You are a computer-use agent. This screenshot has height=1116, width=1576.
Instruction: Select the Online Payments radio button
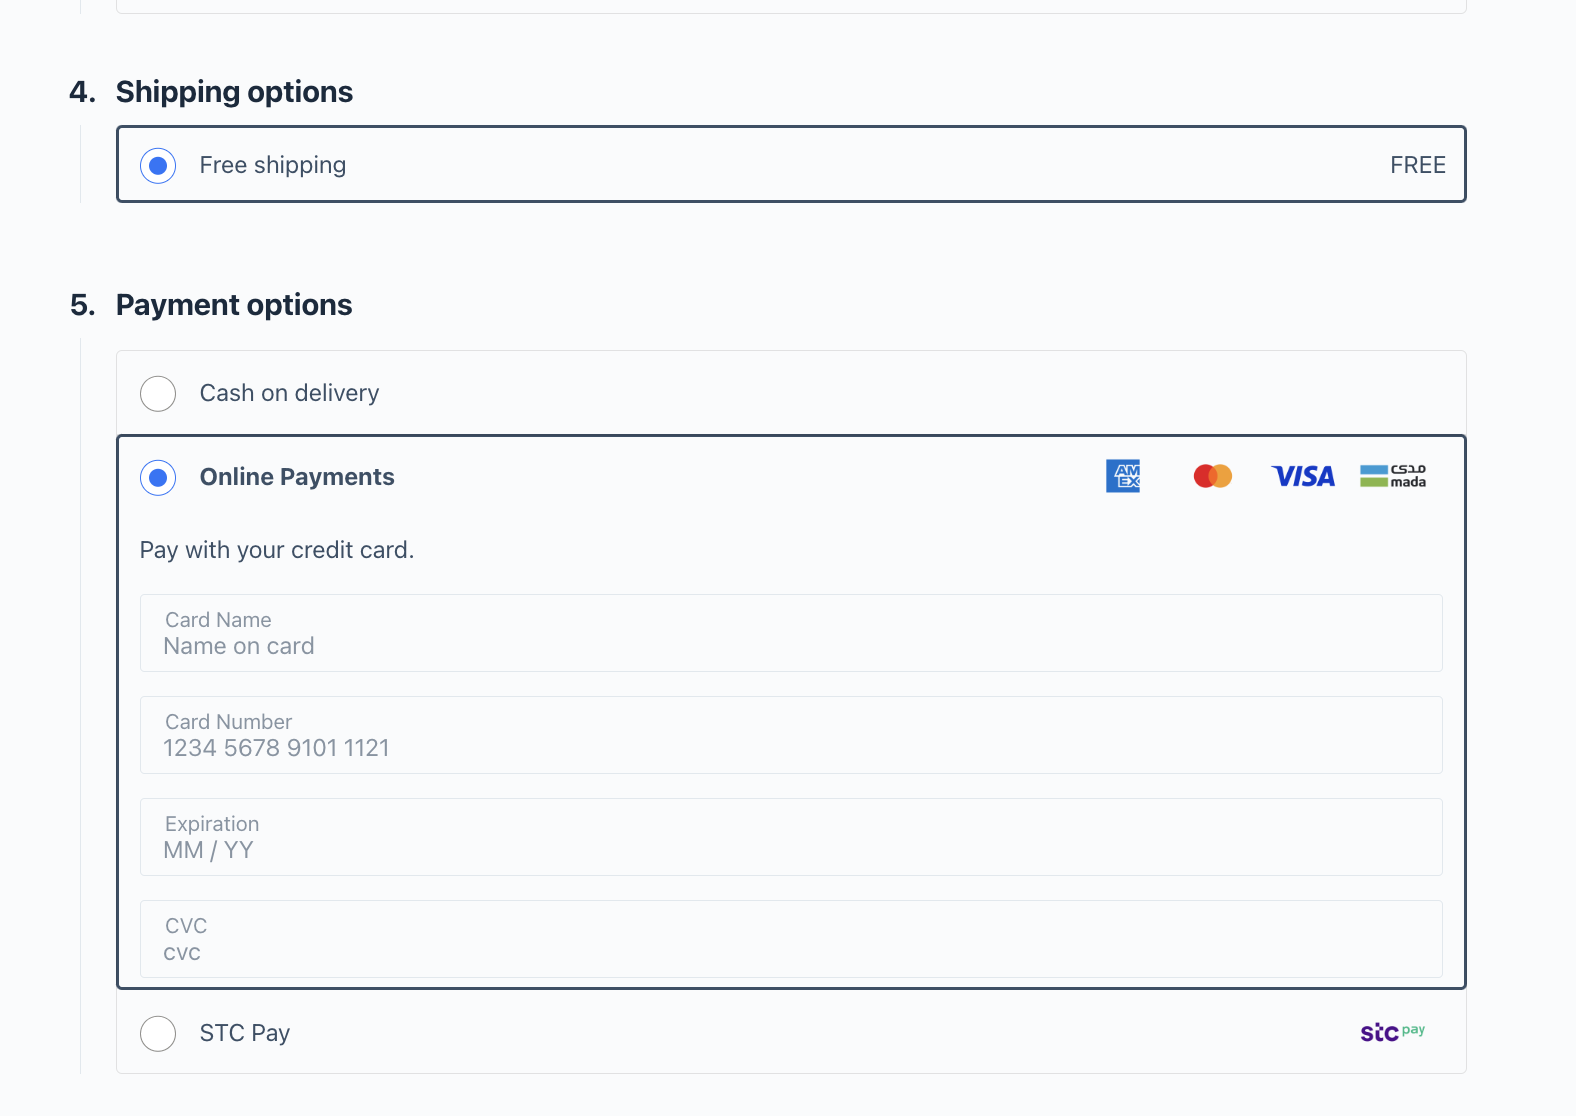coord(158,477)
